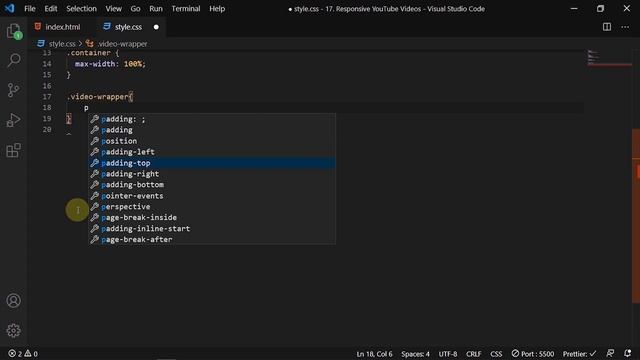Screen dimensions: 640x360
Task: Click the VS Code logo icon
Action: click(9, 8)
